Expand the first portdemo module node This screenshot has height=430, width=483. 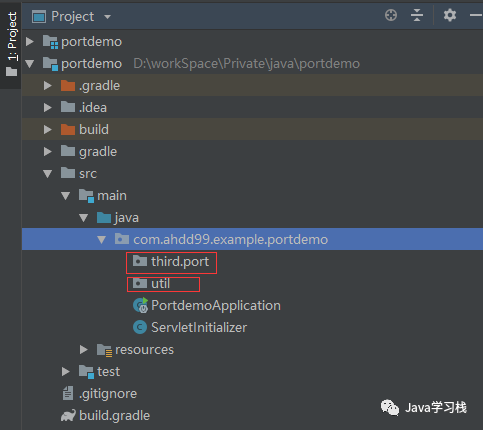(x=30, y=42)
